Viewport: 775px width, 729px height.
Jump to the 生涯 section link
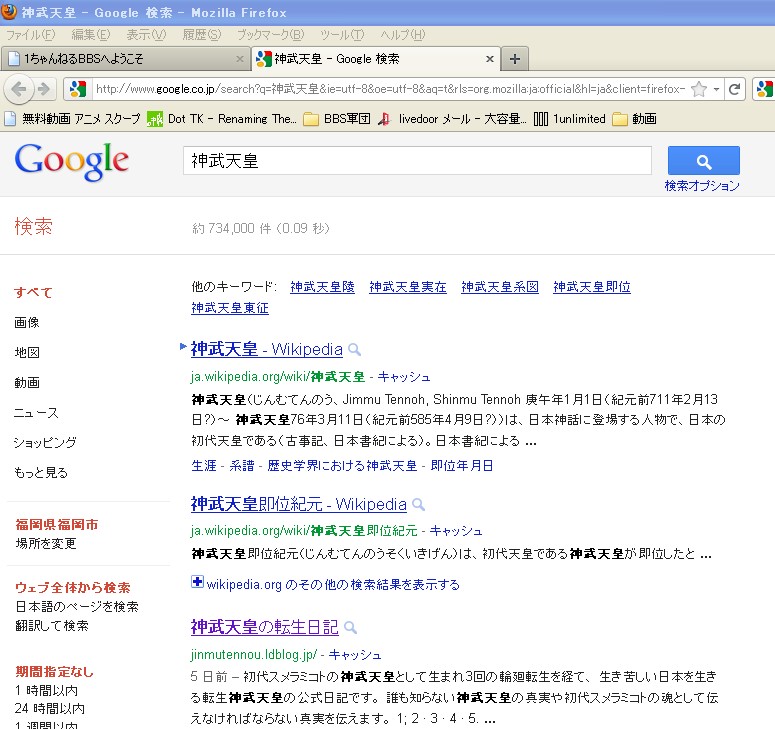pyautogui.click(x=204, y=466)
